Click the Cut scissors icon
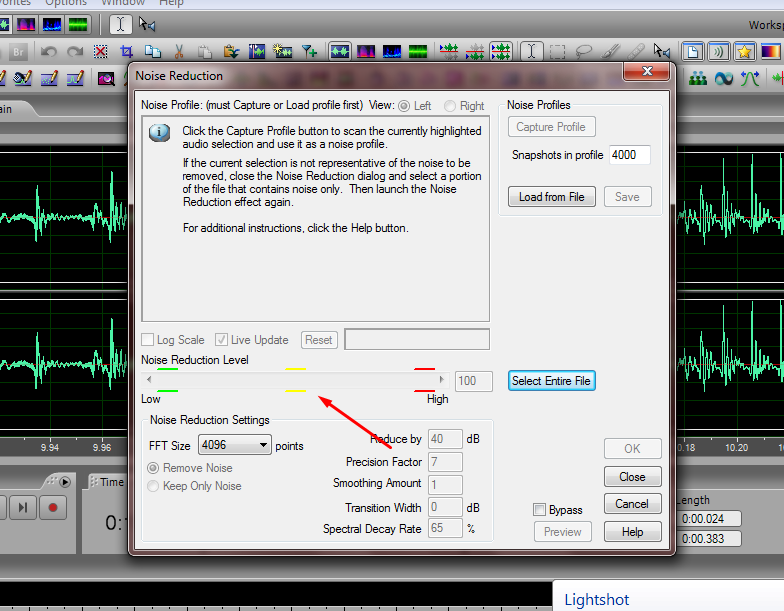The height and width of the screenshot is (611, 784). (178, 52)
